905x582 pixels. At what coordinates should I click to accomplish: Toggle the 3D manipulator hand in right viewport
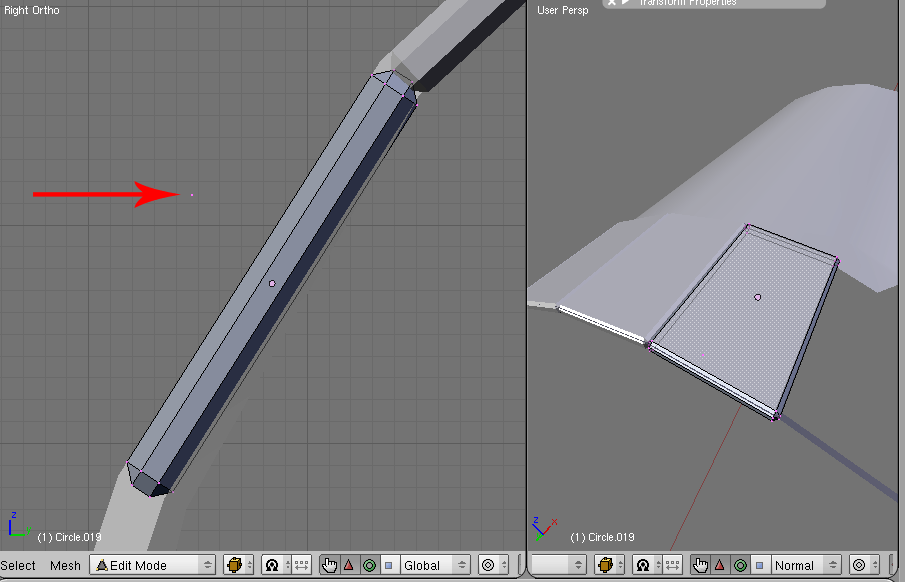point(700,565)
